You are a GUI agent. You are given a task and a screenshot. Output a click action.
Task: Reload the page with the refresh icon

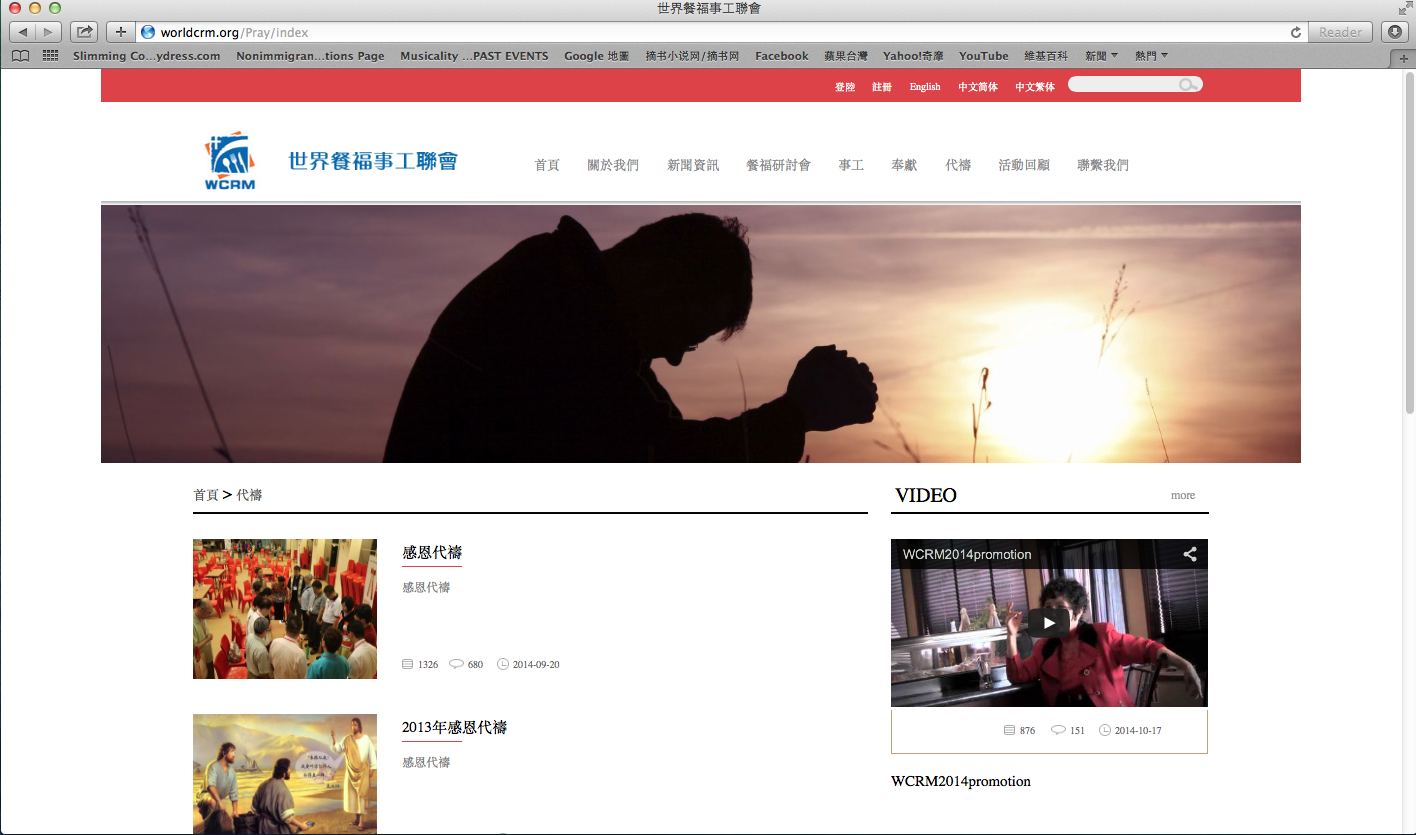[x=1296, y=32]
